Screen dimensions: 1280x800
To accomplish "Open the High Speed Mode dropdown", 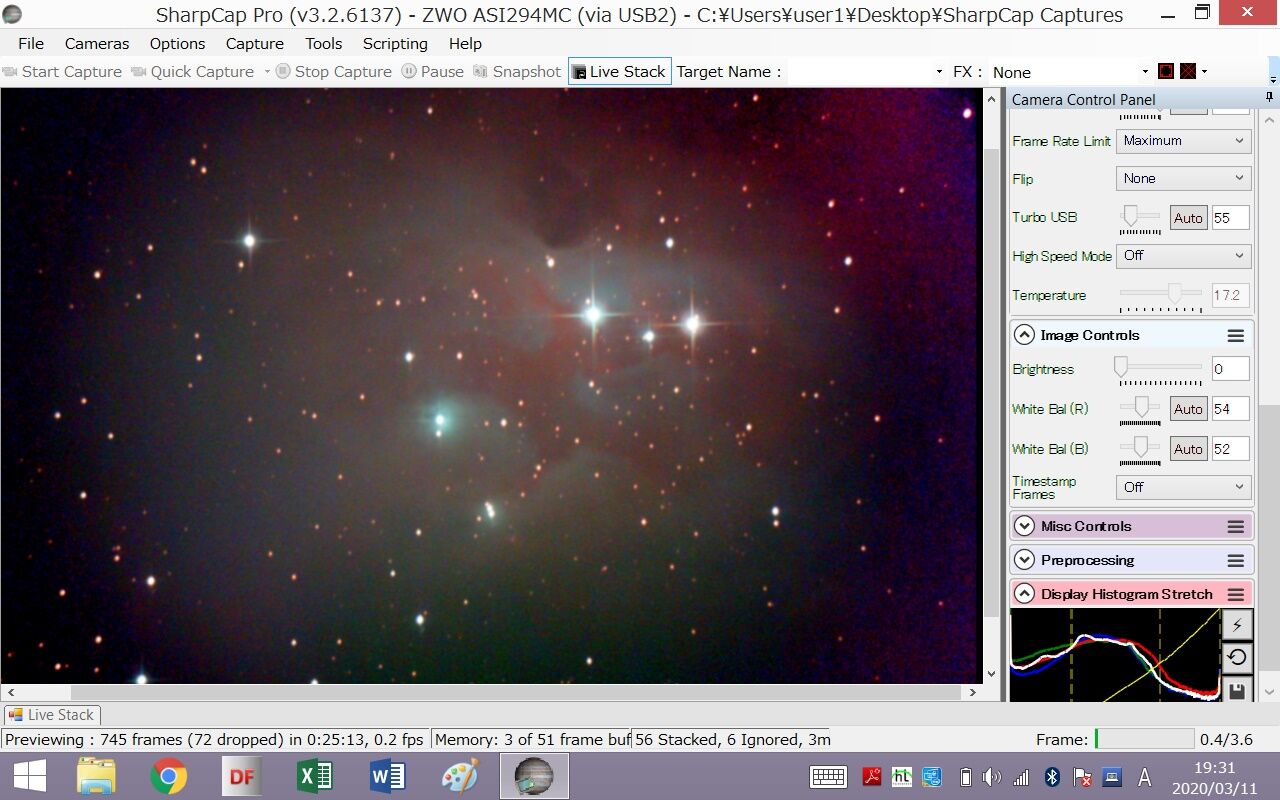I will click(1183, 256).
